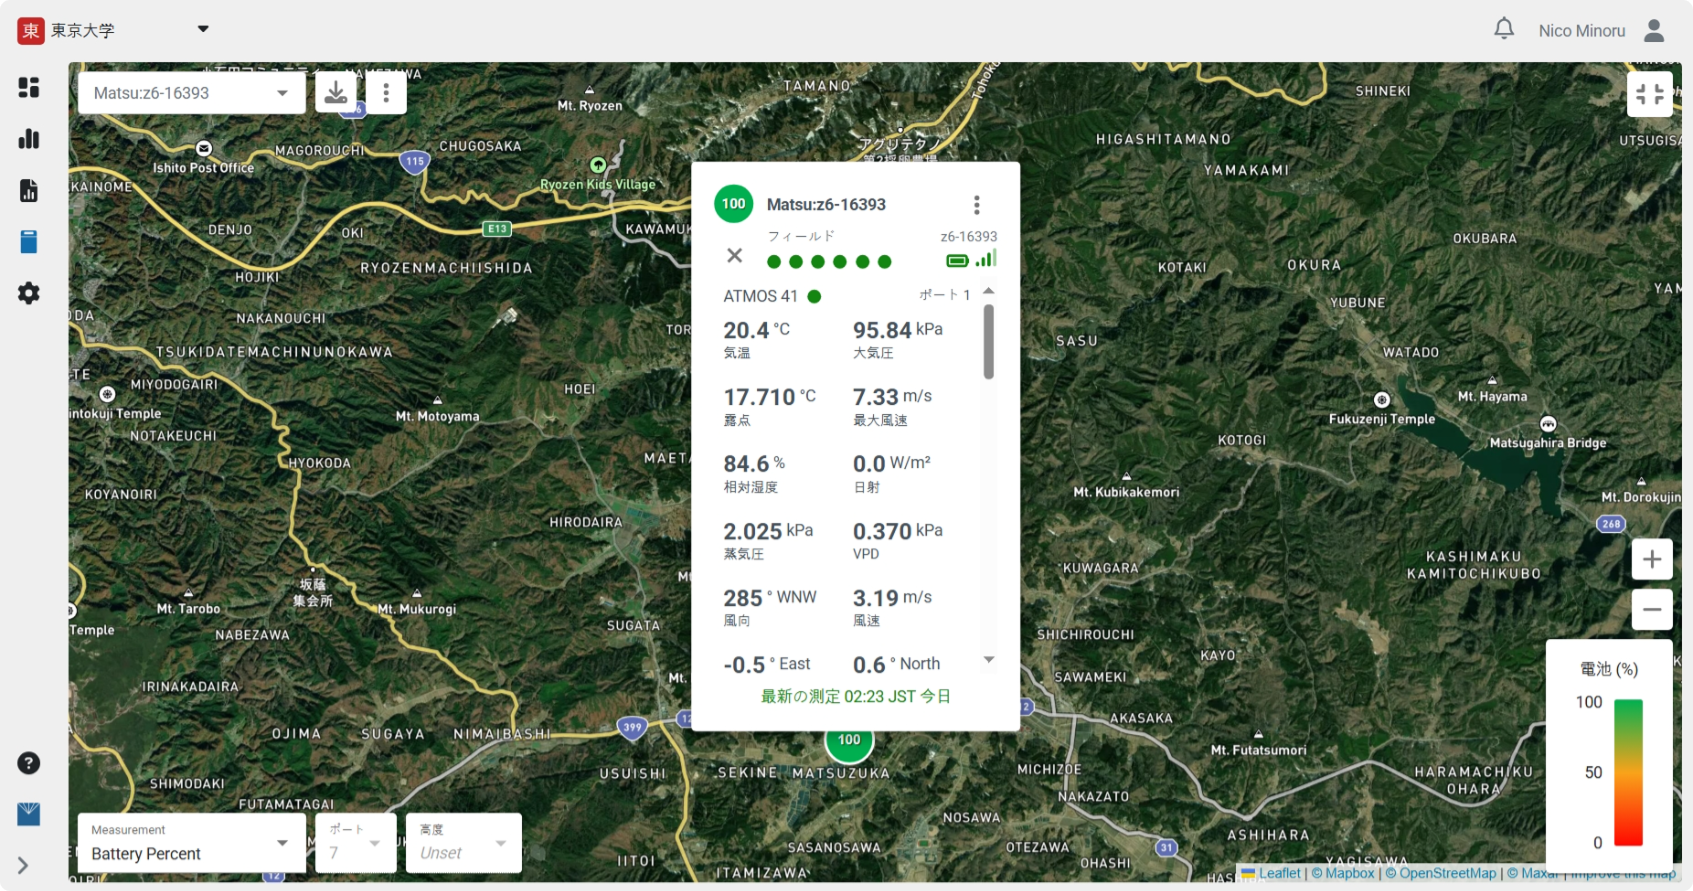
Task: Click the Ishito Post Office map pin
Action: [204, 148]
